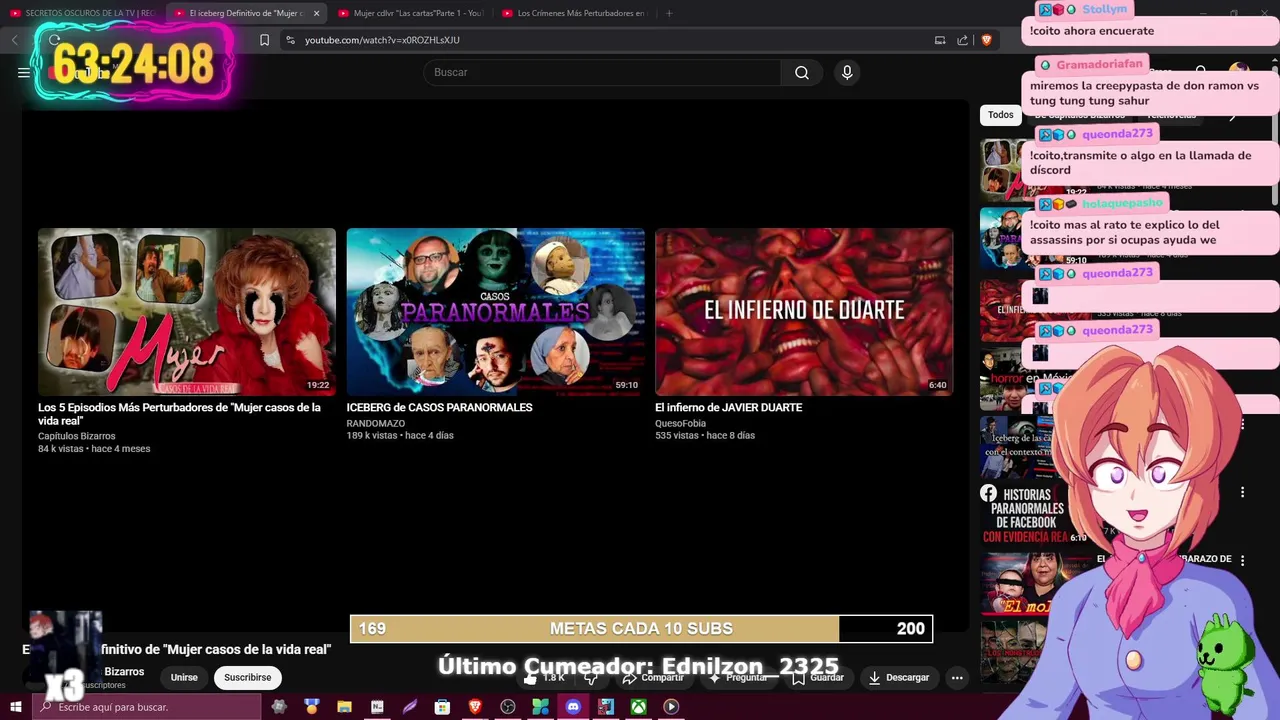Viewport: 1280px width, 720px height.
Task: Switch to Los Crímenes Más Perturbadores tab
Action: pyautogui.click(x=574, y=13)
